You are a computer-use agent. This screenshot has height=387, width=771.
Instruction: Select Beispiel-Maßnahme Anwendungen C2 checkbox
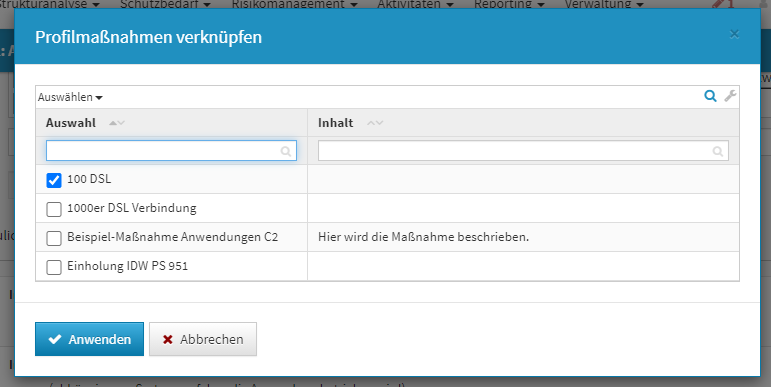click(x=54, y=238)
